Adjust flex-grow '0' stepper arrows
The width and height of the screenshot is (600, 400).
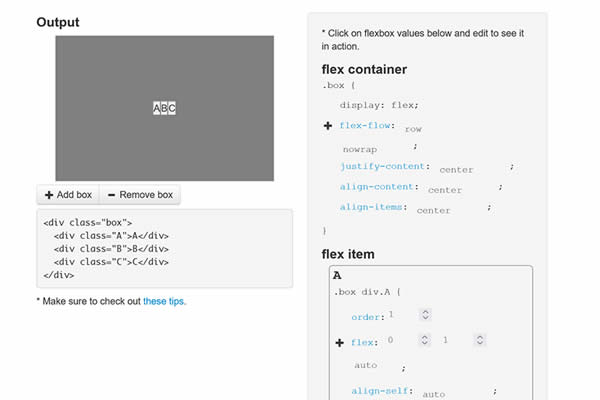pos(424,340)
